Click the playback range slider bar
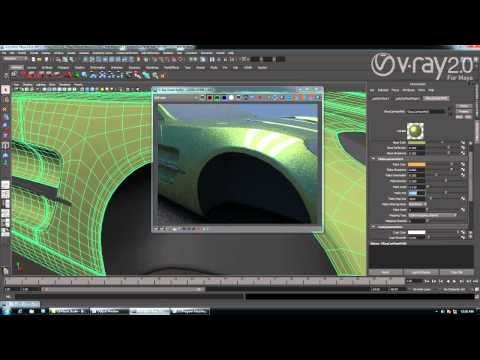Viewport: 480px width, 360px height. click(x=122, y=289)
